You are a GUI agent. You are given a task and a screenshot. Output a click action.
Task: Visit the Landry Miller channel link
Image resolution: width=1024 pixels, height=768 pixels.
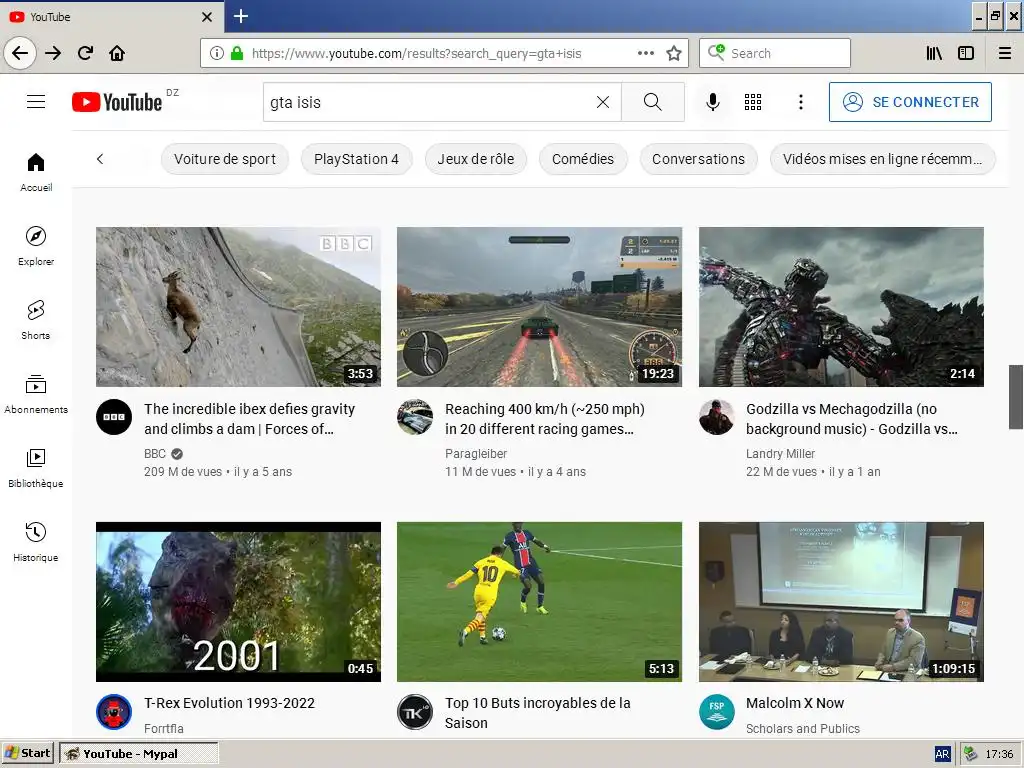[780, 454]
